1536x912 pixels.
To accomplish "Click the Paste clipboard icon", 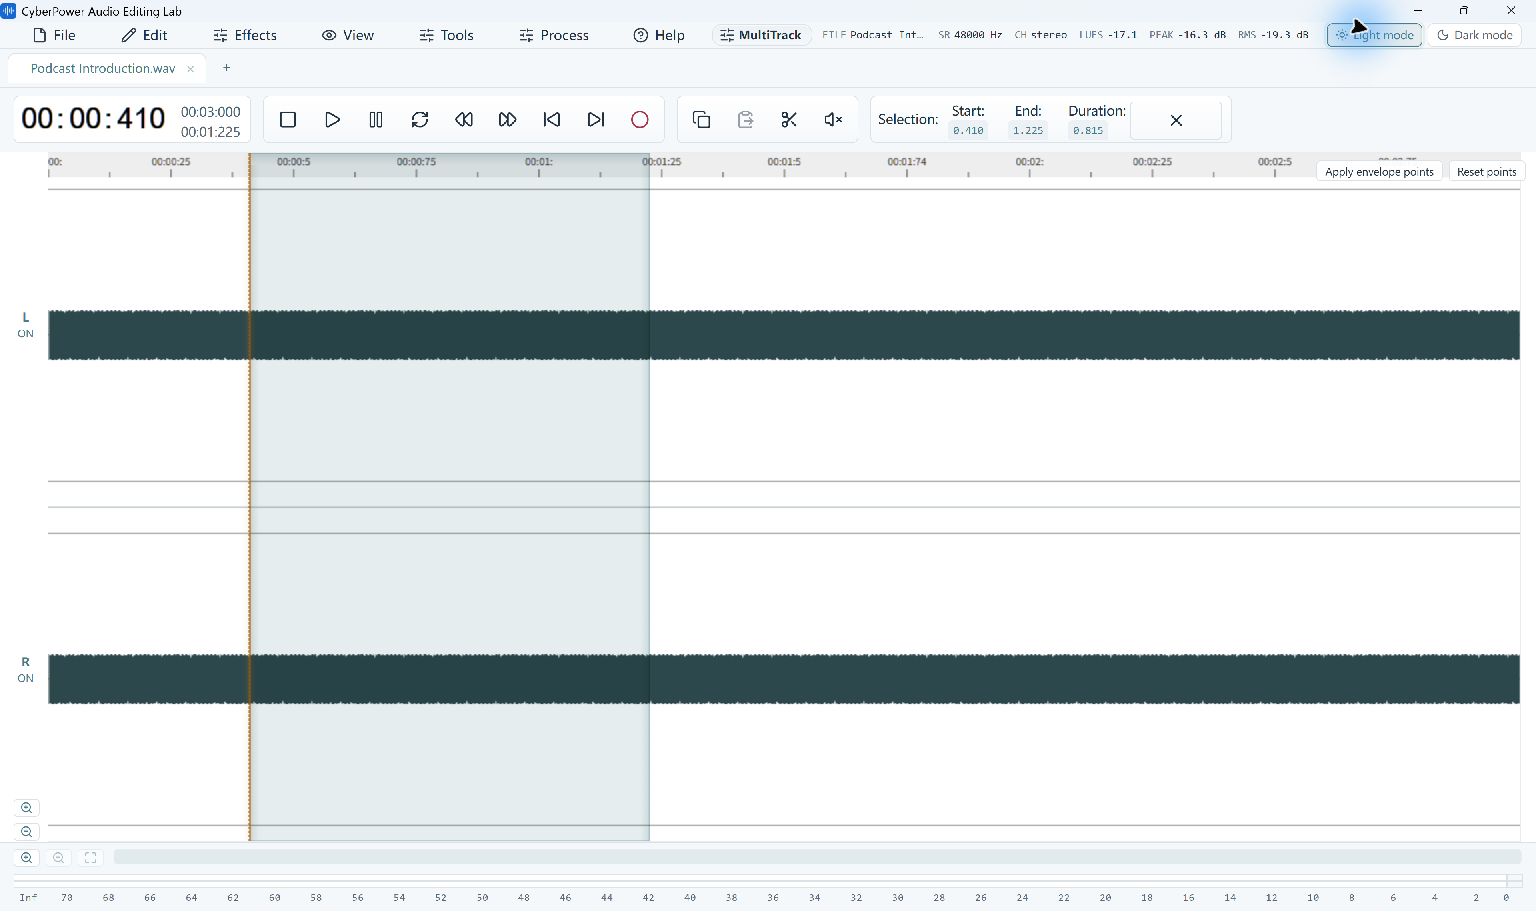I will click(745, 120).
